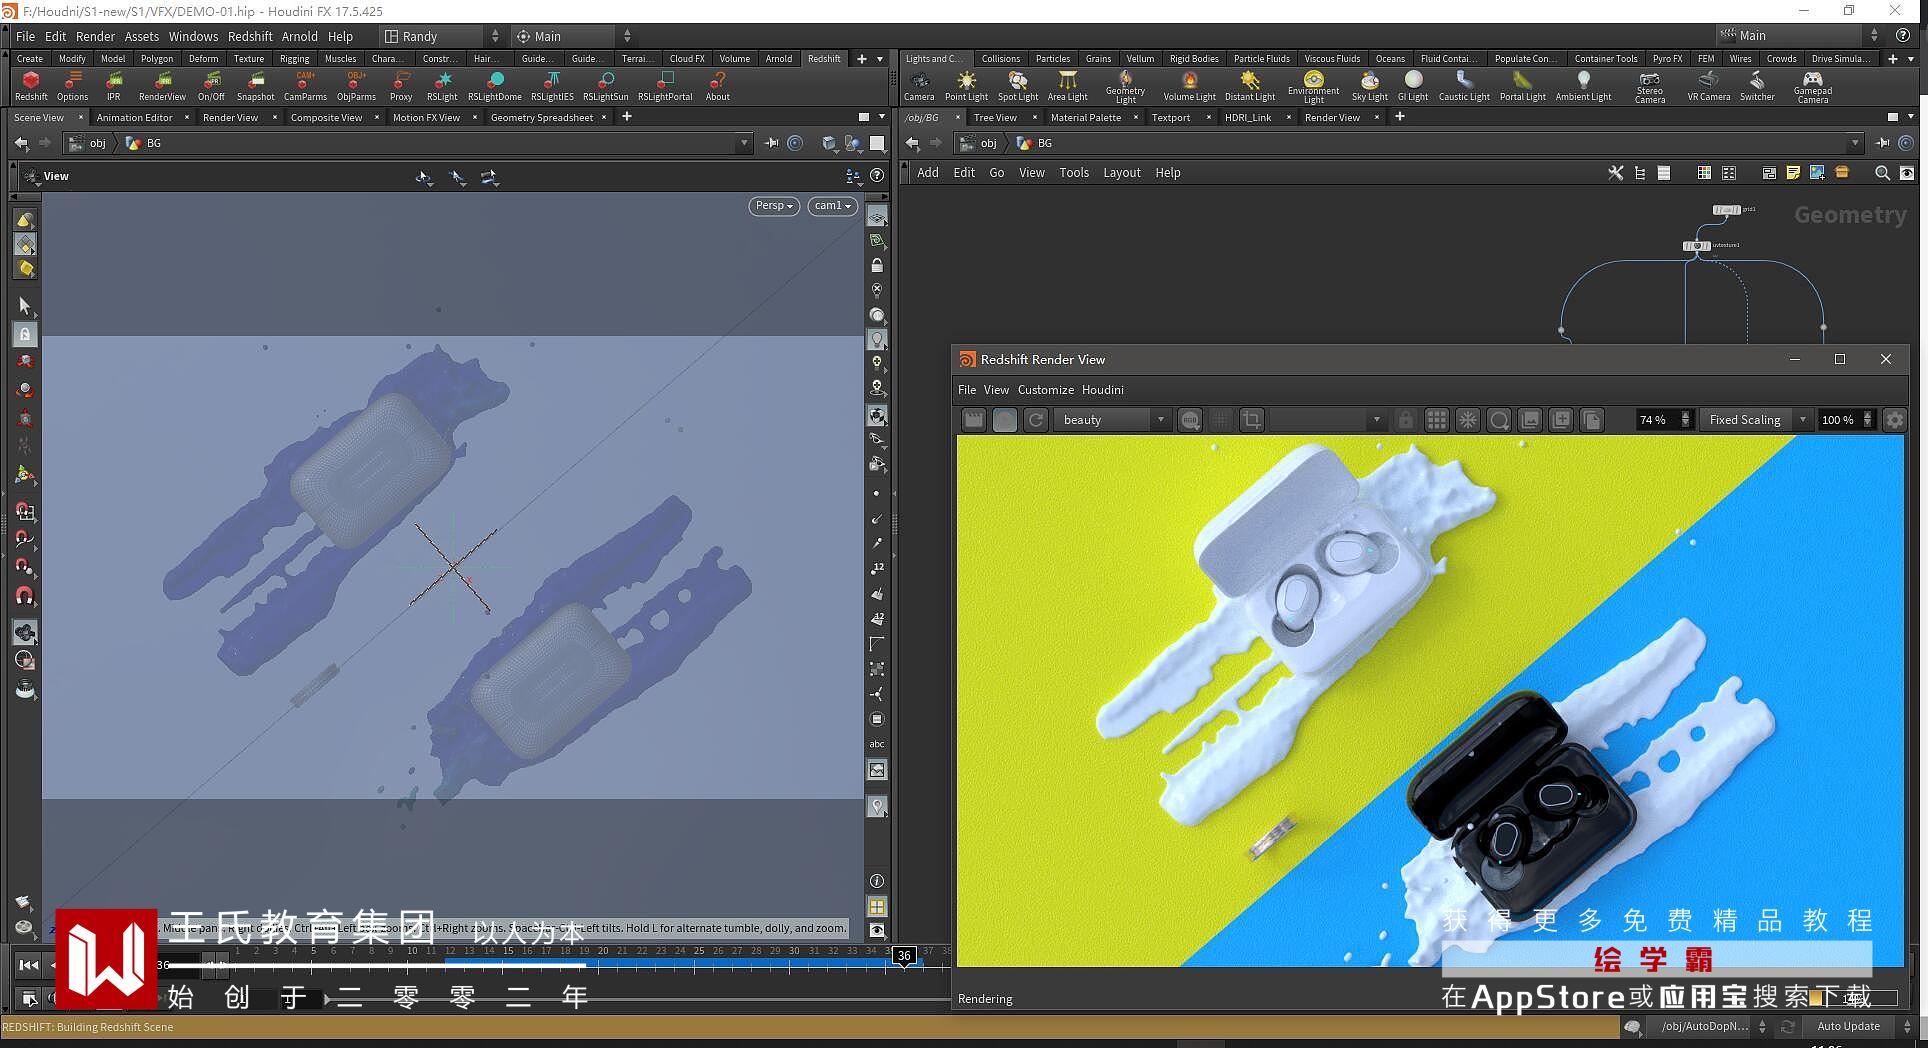Image resolution: width=1928 pixels, height=1048 pixels.
Task: Add a new pane tab next to Geometry Spreadsheet
Action: pos(627,117)
